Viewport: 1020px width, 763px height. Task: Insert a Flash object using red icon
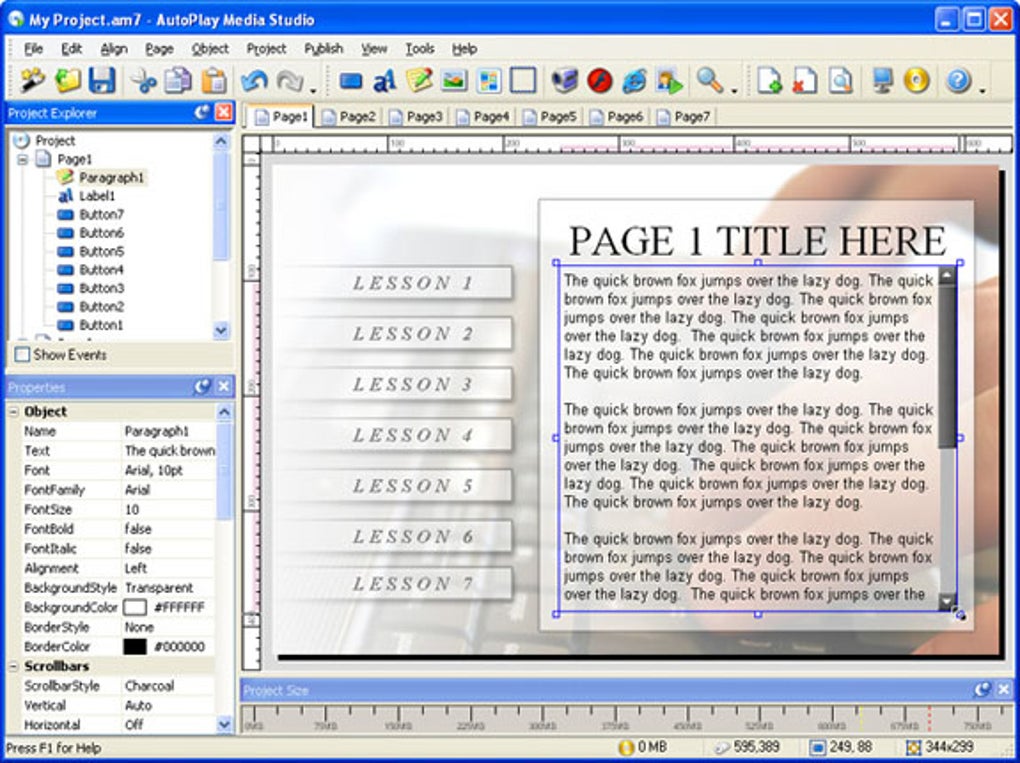pyautogui.click(x=599, y=81)
